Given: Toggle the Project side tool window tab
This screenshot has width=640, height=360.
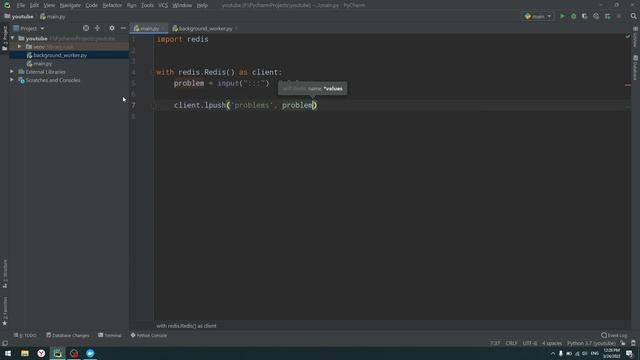Looking at the screenshot, I should coord(5,38).
